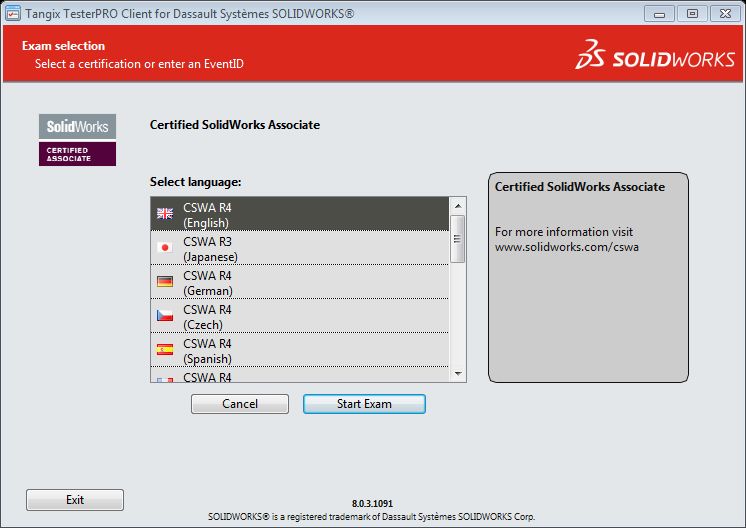
Task: Click the UK flag icon
Action: (165, 214)
